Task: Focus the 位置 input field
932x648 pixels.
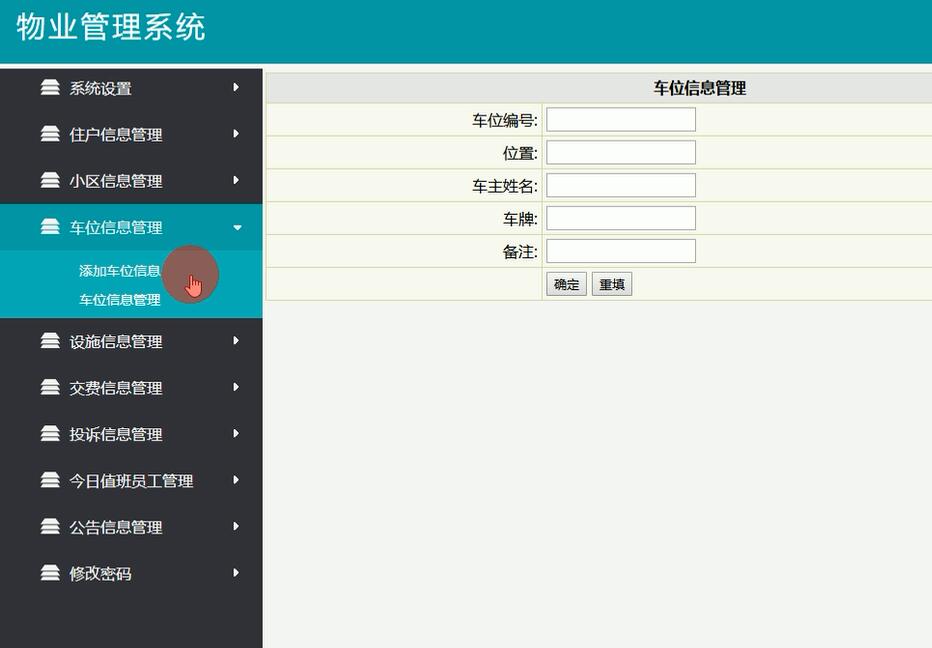Action: (x=621, y=152)
